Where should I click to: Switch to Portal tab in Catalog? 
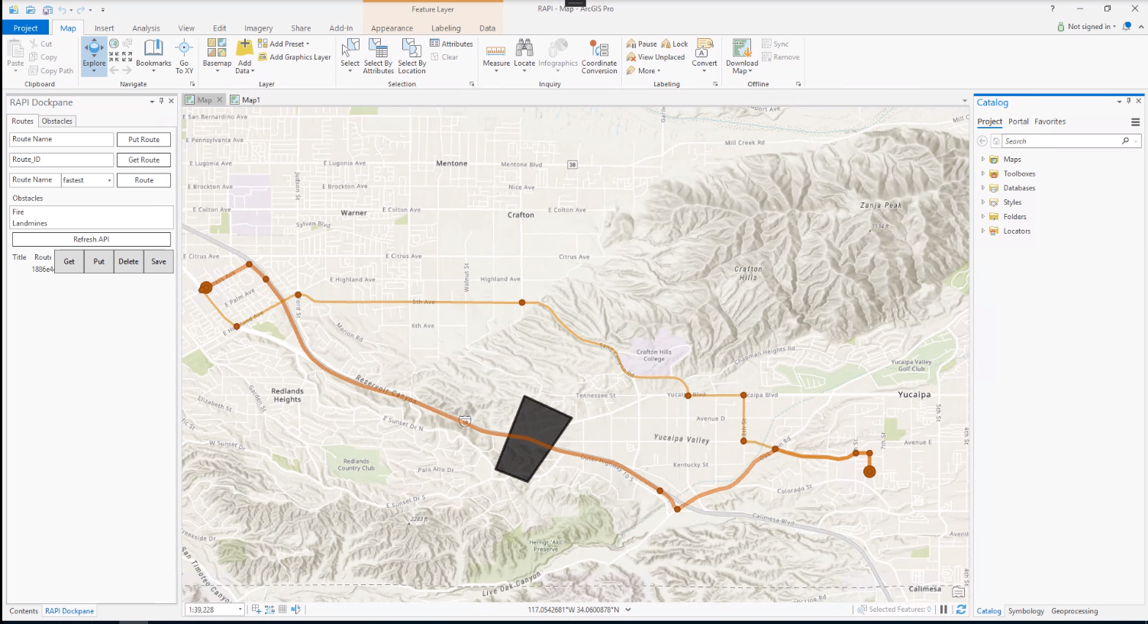pos(1018,122)
